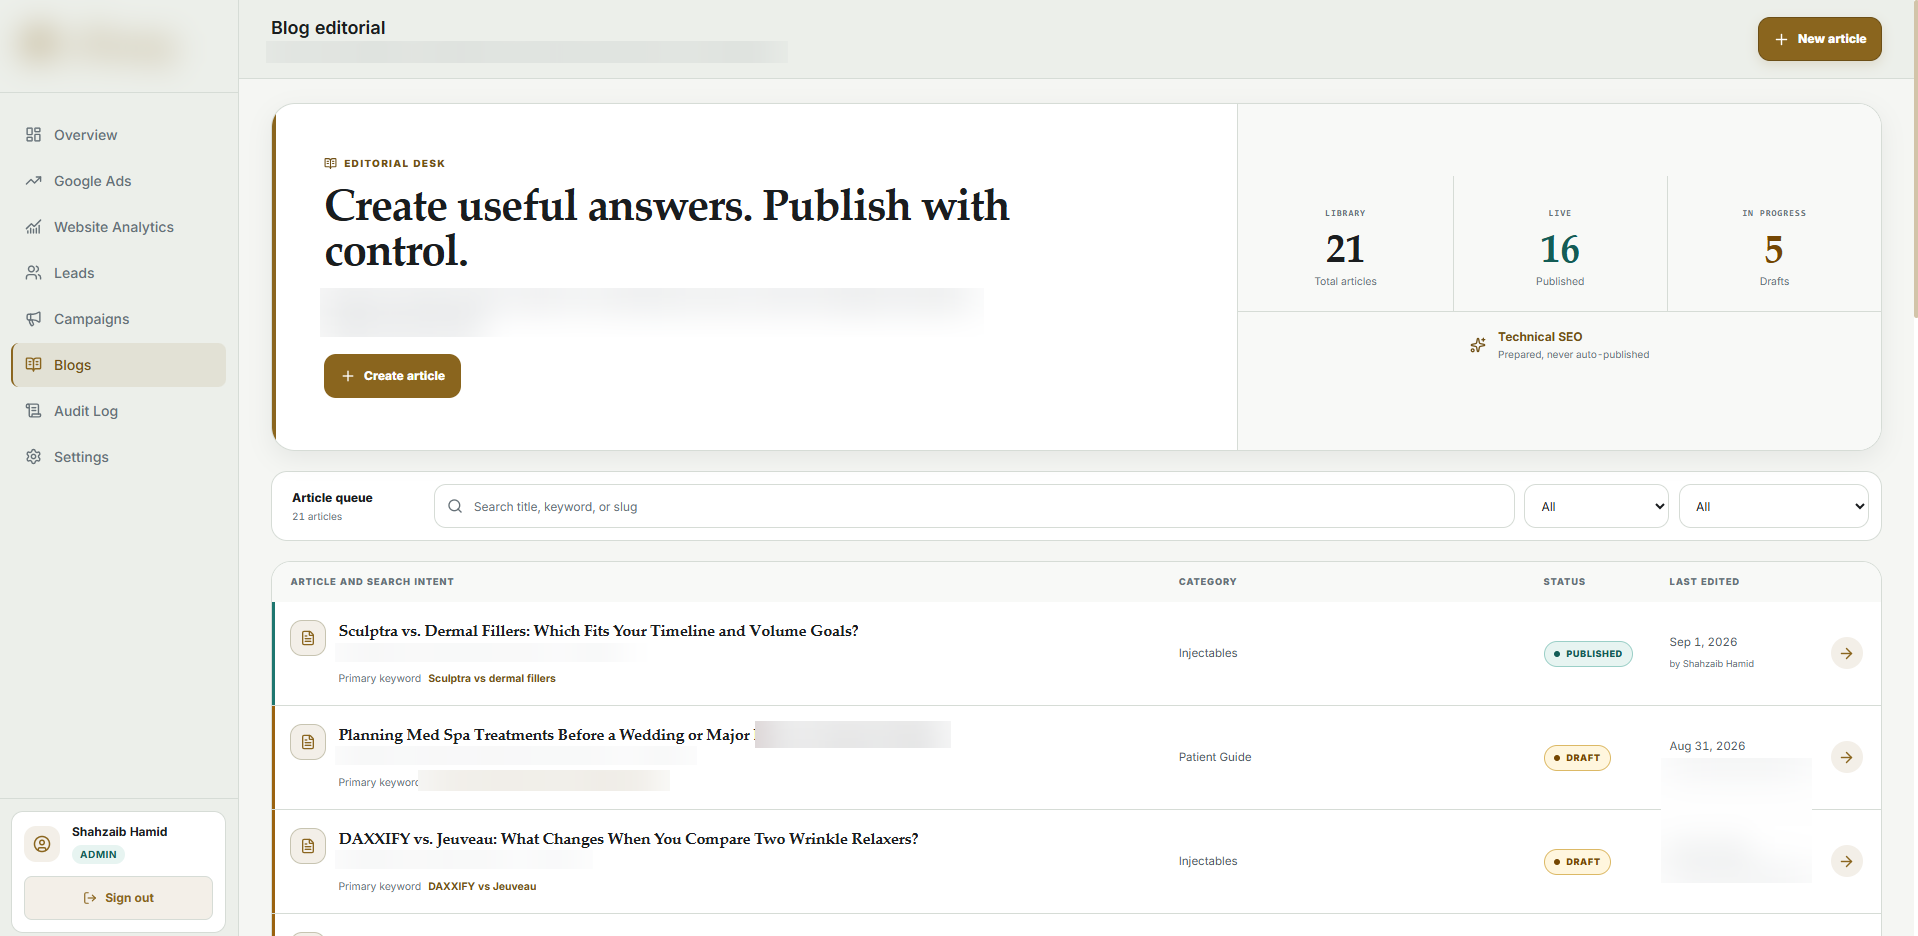
Task: Open the Planning Med Spa Treatments article arrow
Action: (x=1846, y=757)
